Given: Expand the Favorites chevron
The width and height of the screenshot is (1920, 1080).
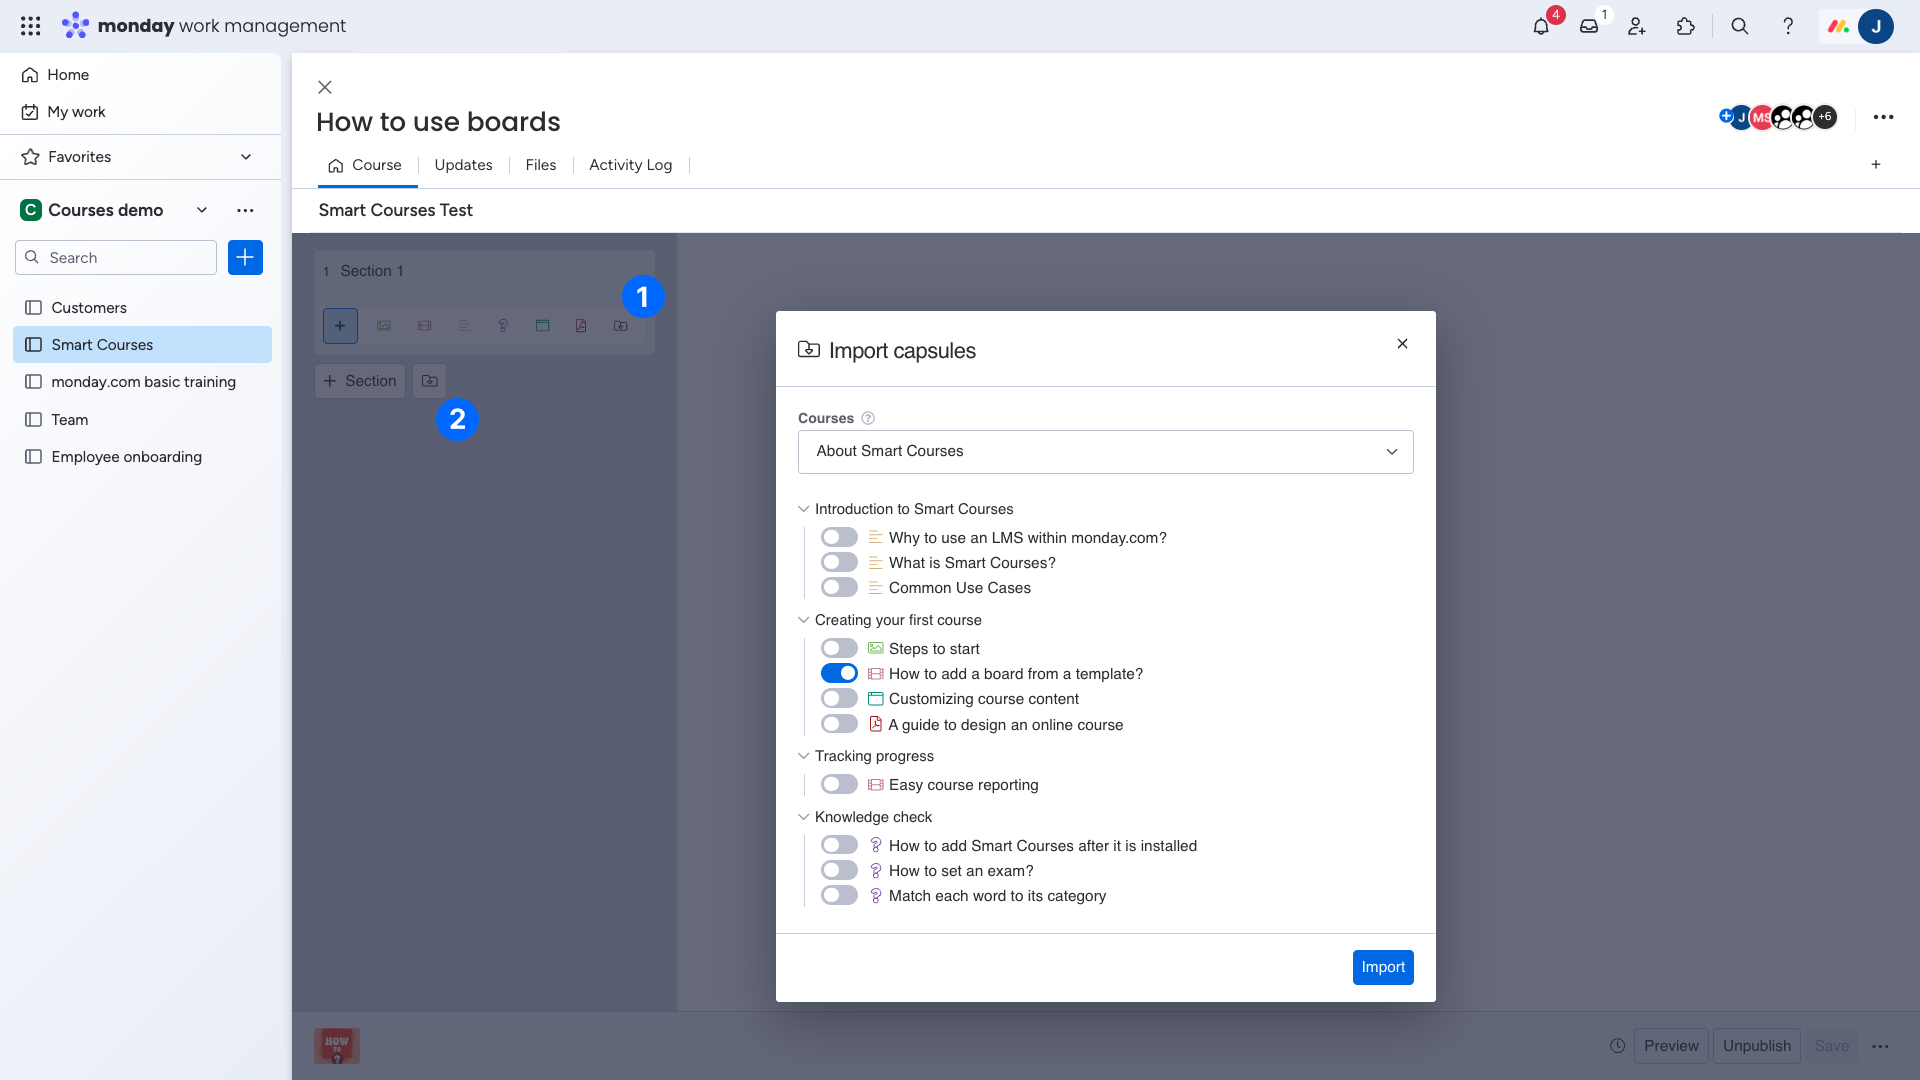Looking at the screenshot, I should pyautogui.click(x=246, y=157).
